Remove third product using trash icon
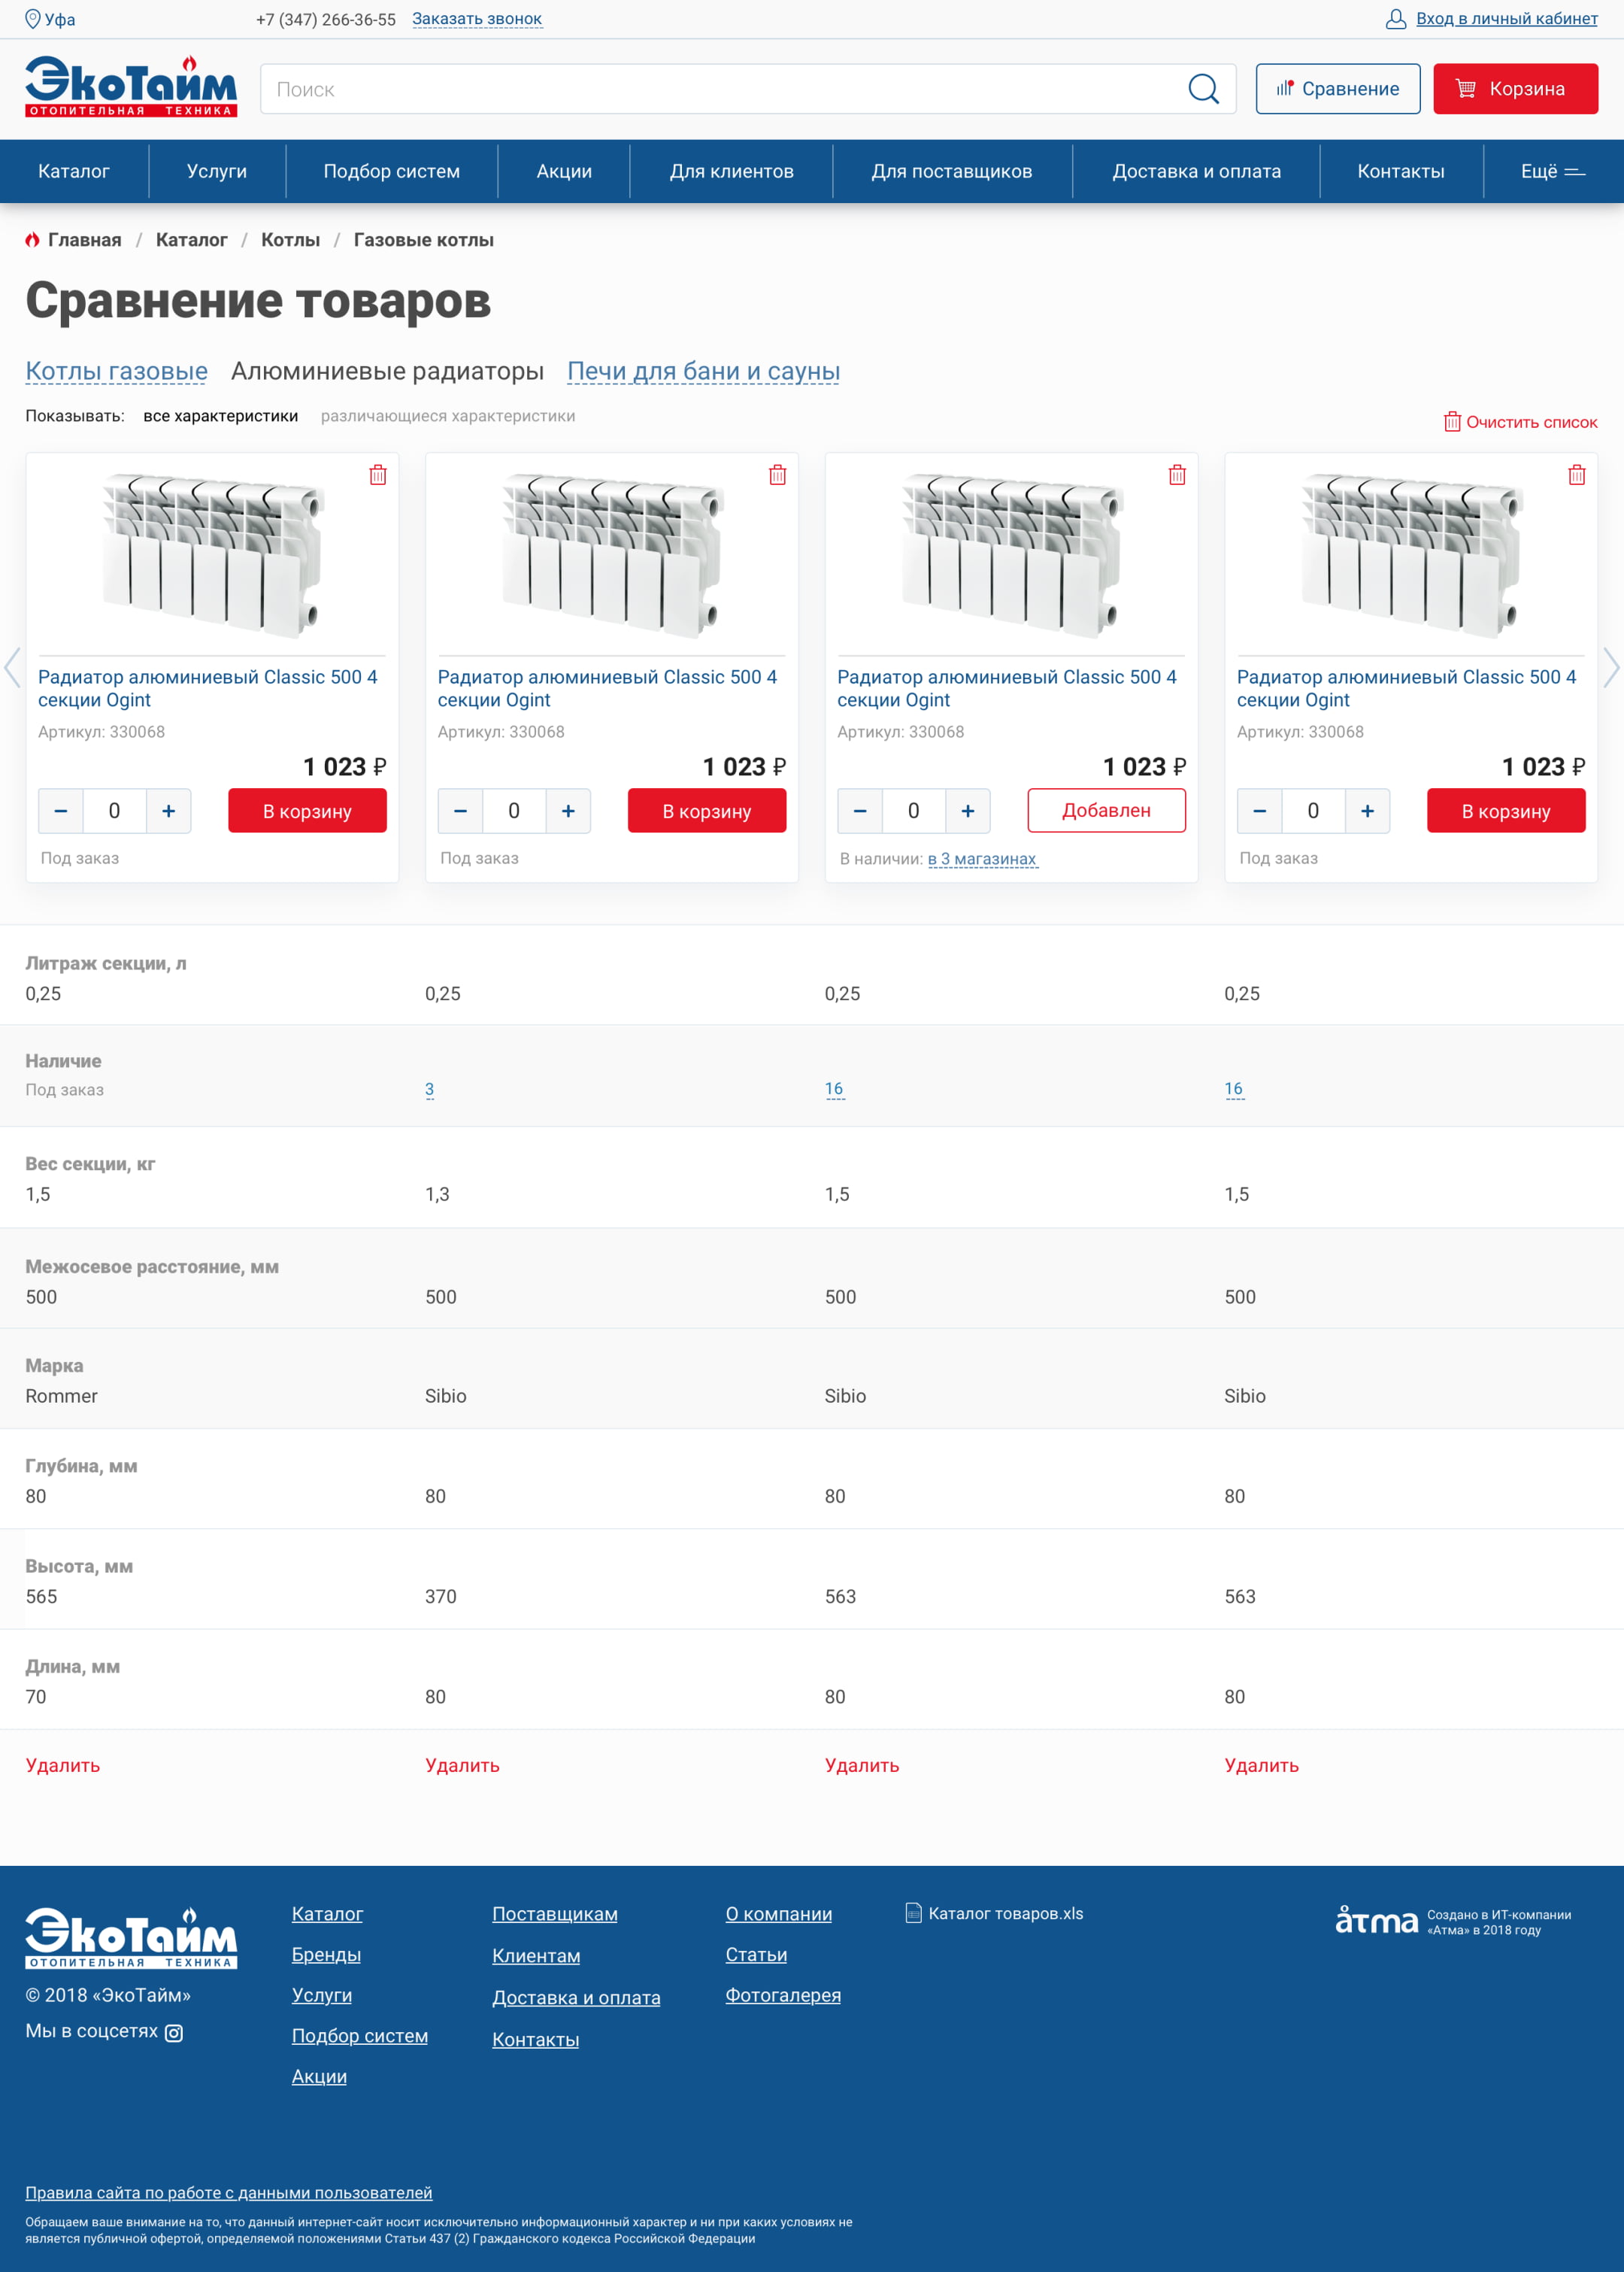Image resolution: width=1624 pixels, height=2272 pixels. coord(1177,475)
